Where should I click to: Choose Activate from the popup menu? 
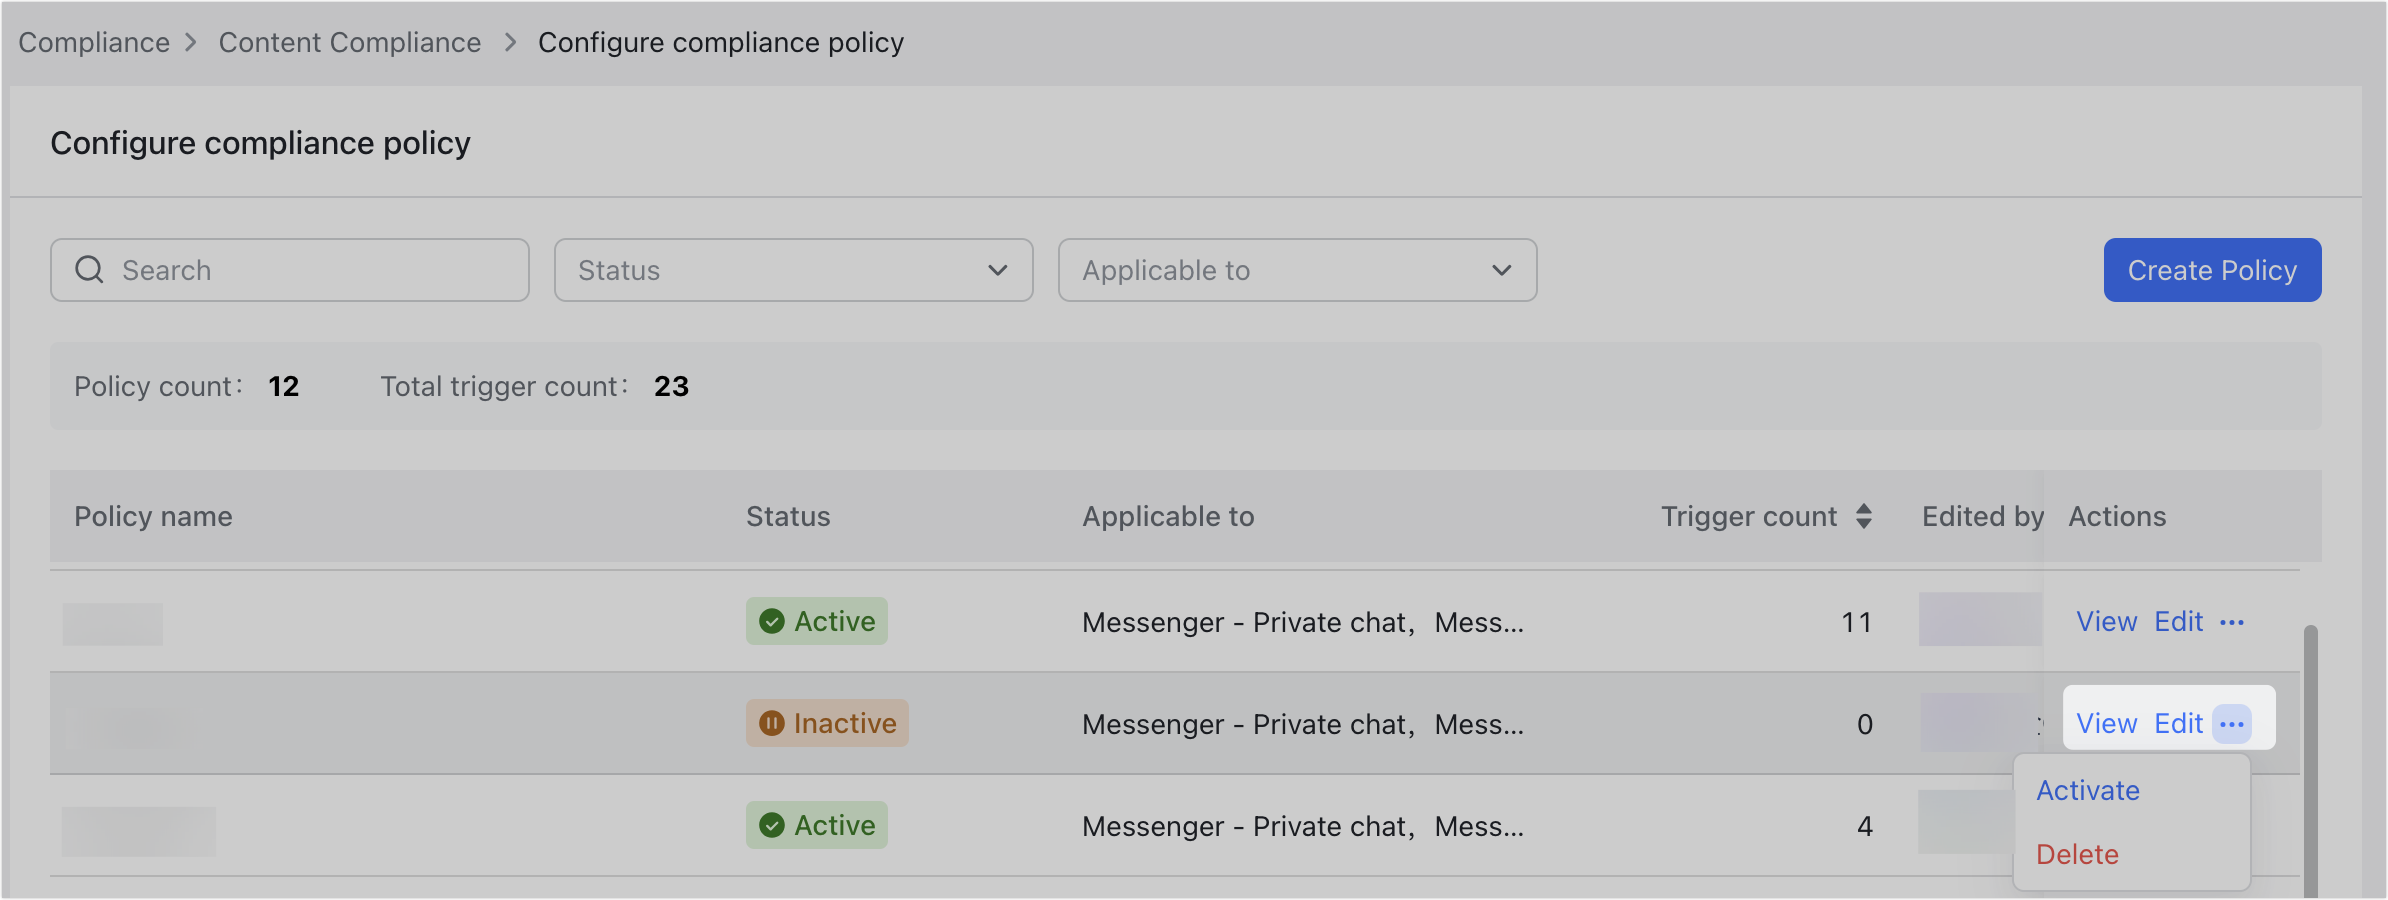[2088, 790]
